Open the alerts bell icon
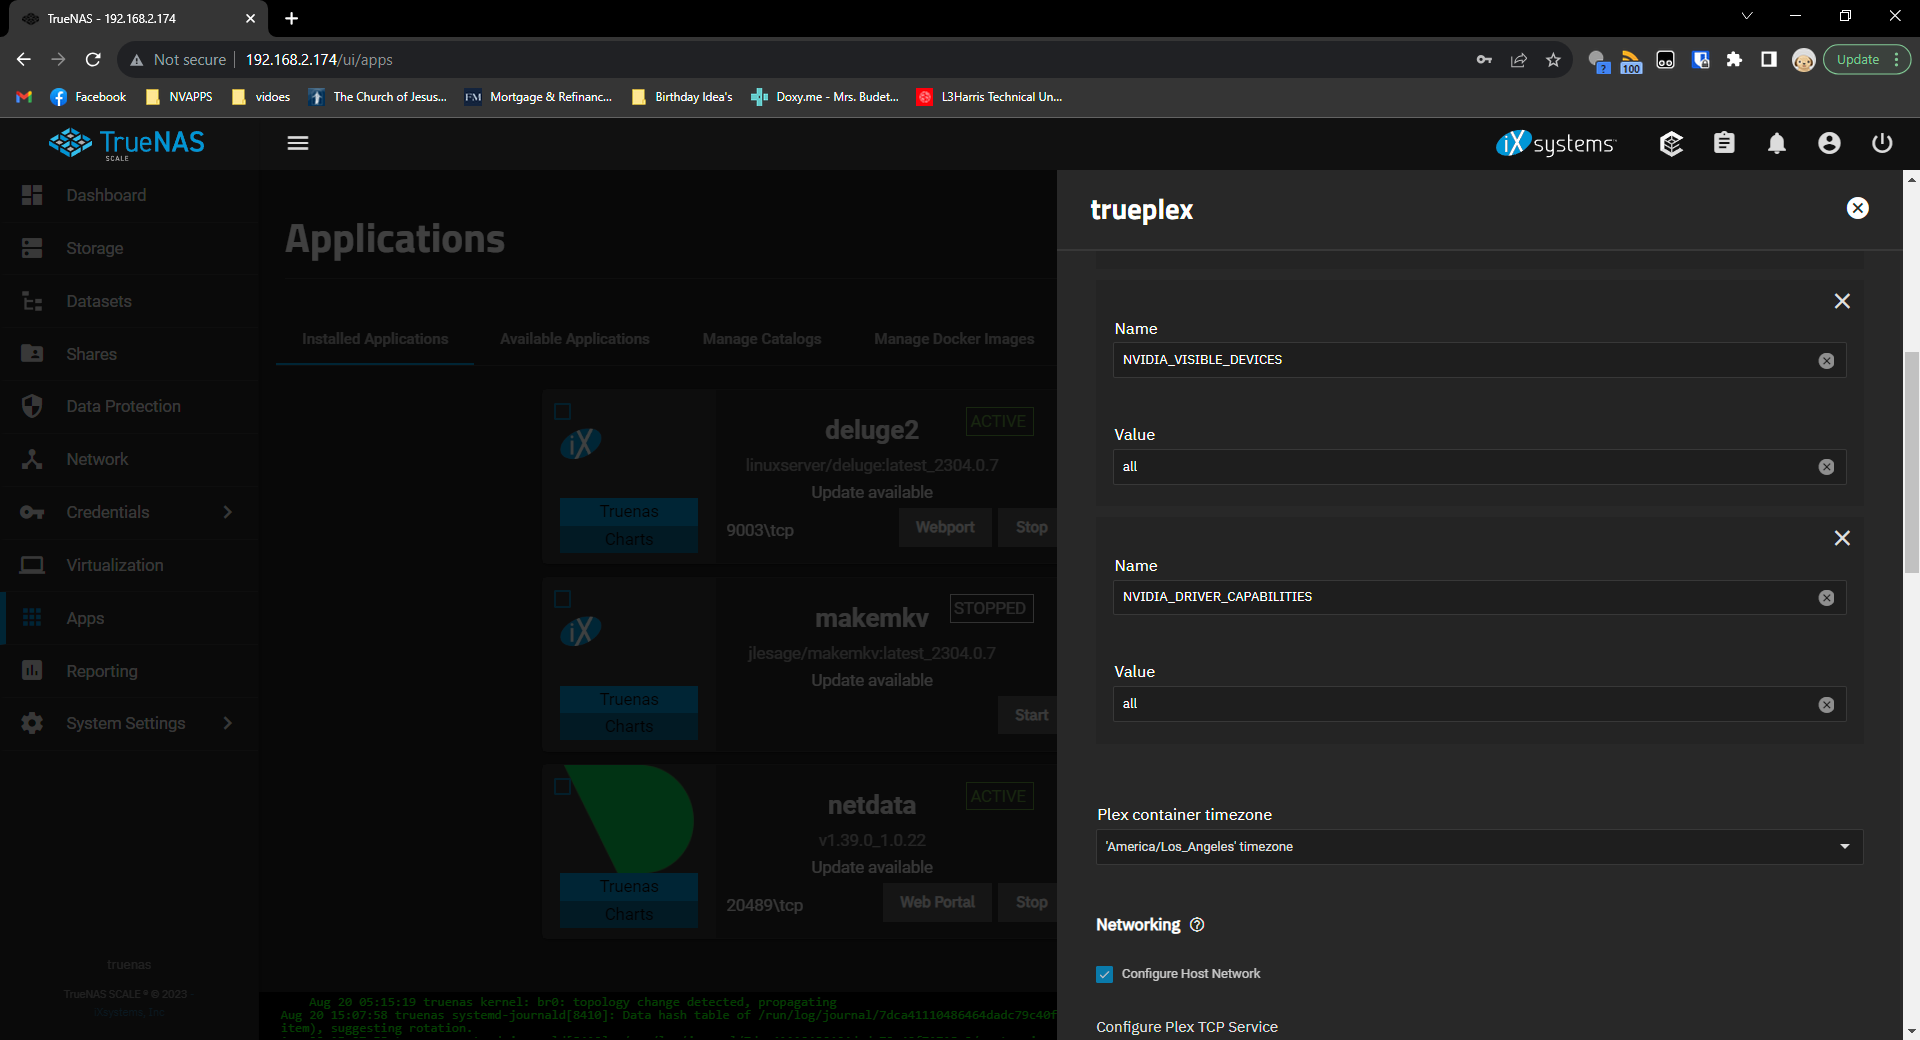 1776,144
